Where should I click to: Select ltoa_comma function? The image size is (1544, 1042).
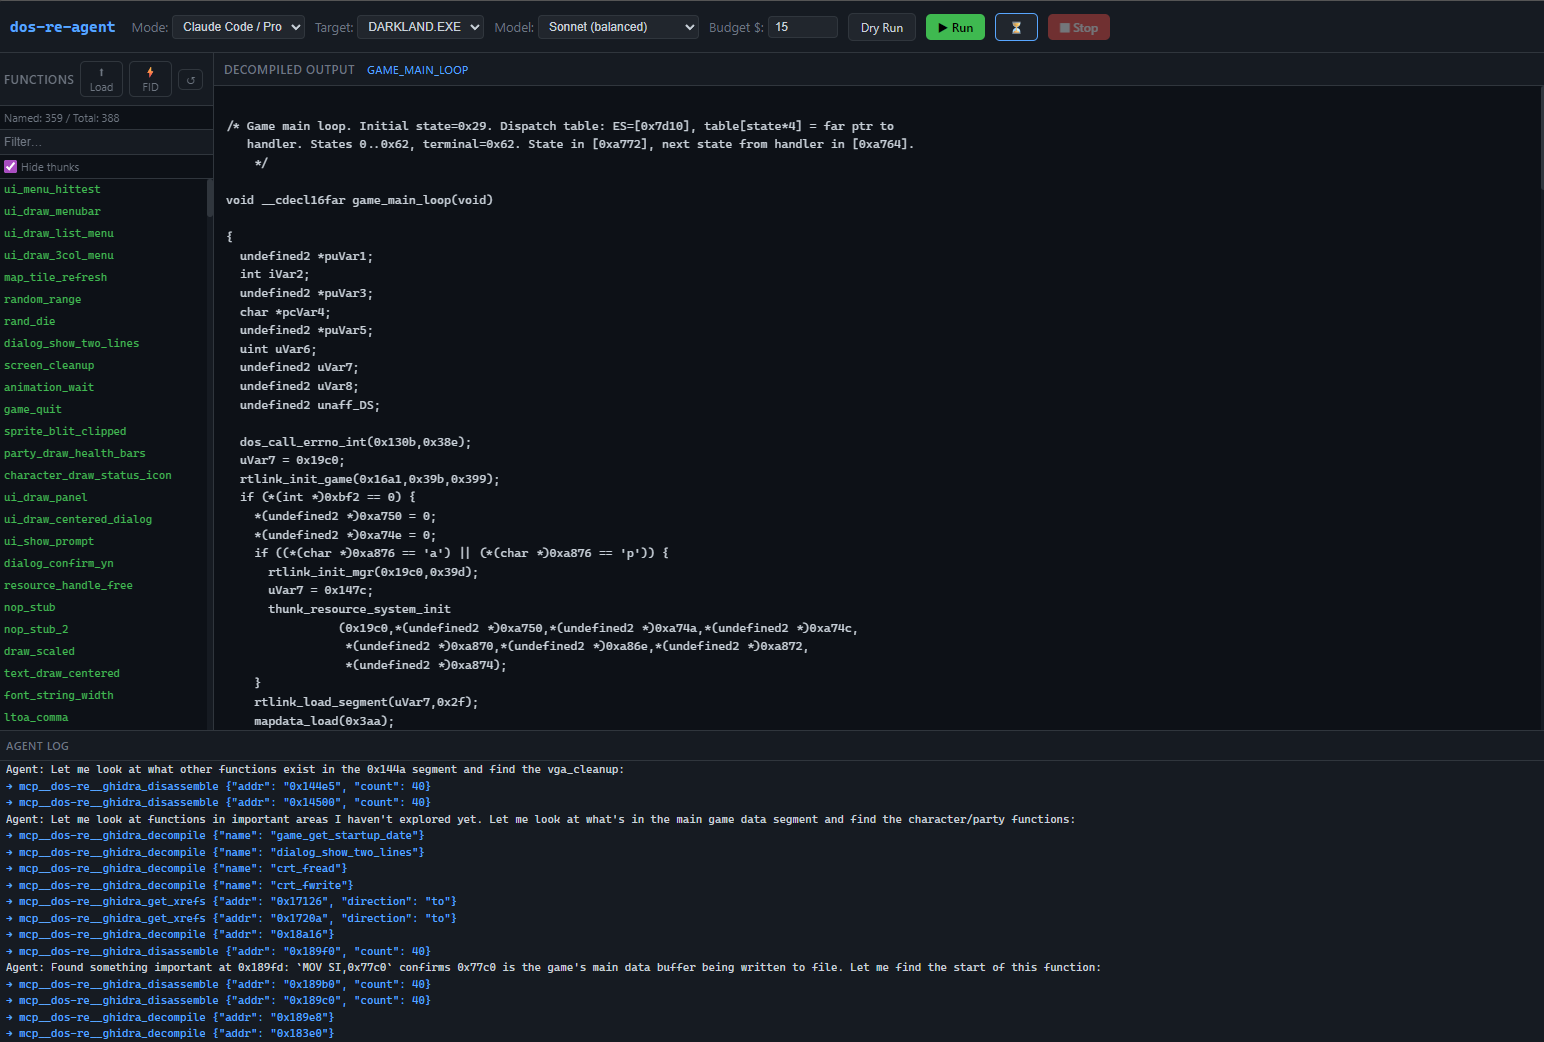(36, 717)
